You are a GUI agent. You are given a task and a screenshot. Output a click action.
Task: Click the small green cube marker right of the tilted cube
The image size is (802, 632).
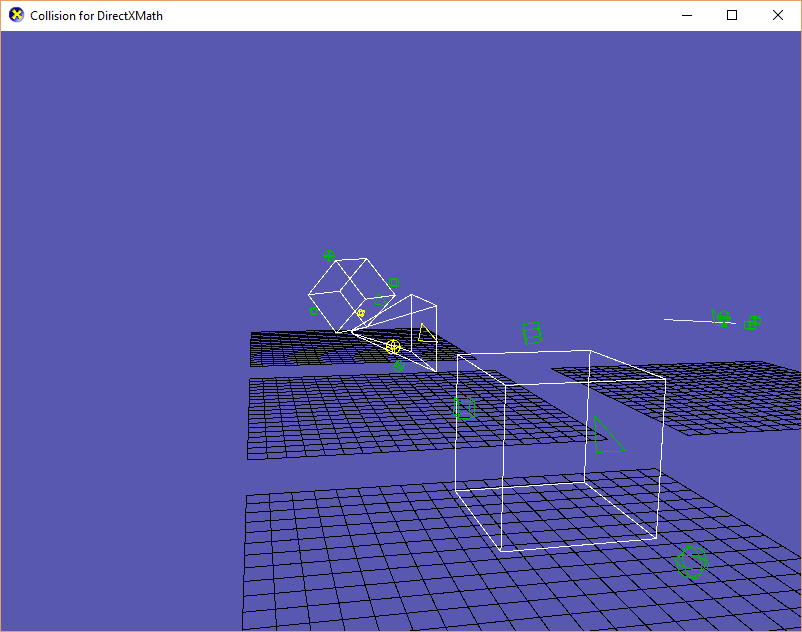point(393,282)
